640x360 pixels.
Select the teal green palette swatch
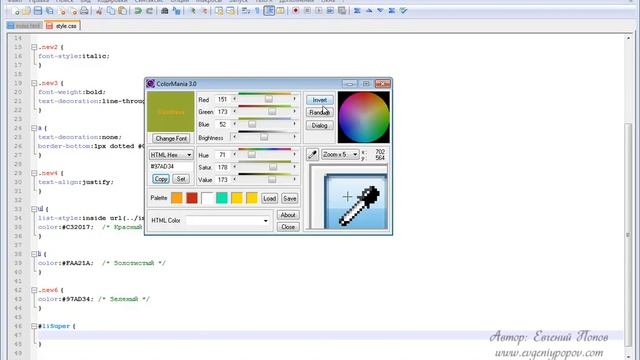(222, 198)
